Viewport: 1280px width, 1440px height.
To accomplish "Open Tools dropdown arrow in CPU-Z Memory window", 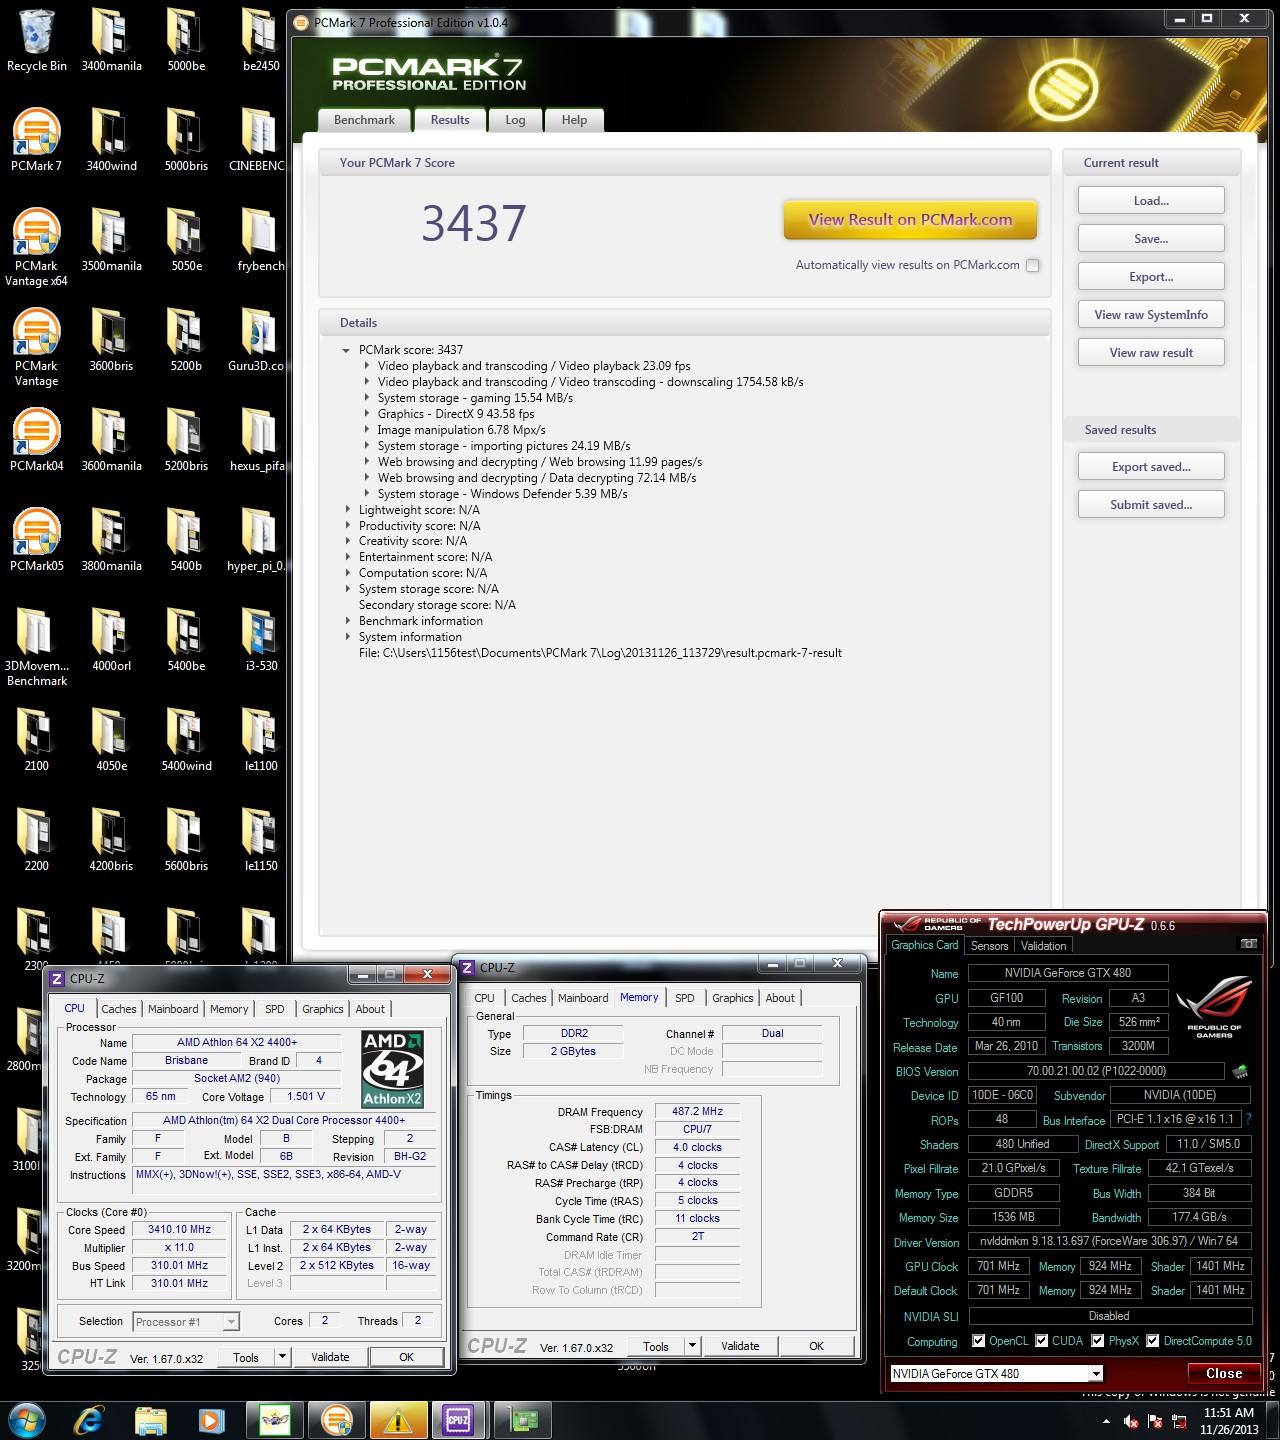I will [693, 1346].
